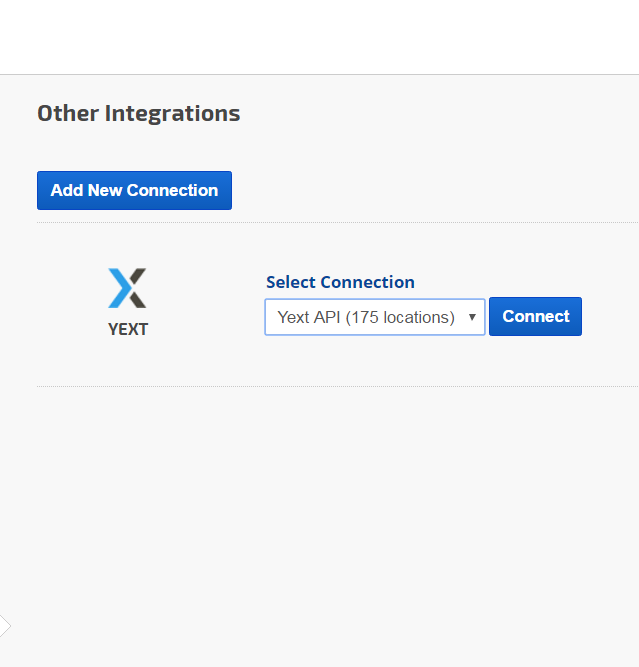
Task: Click the Add New Connection button
Action: tap(134, 190)
